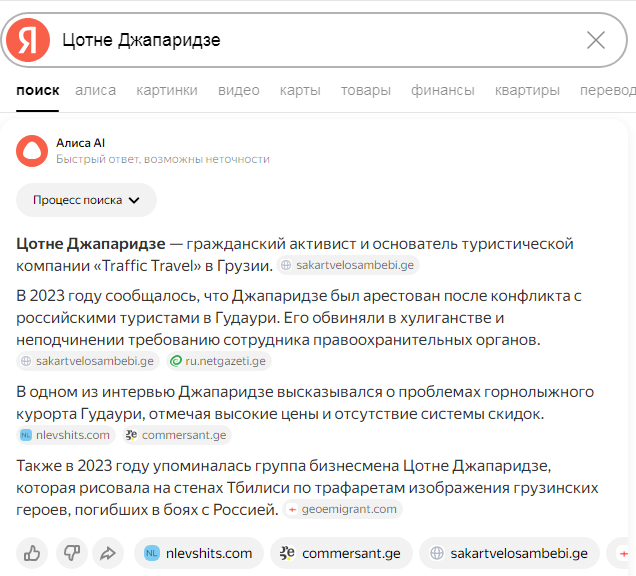Expand the Процесс поиска dropdown
Image resolution: width=636 pixels, height=576 pixels.
(86, 200)
